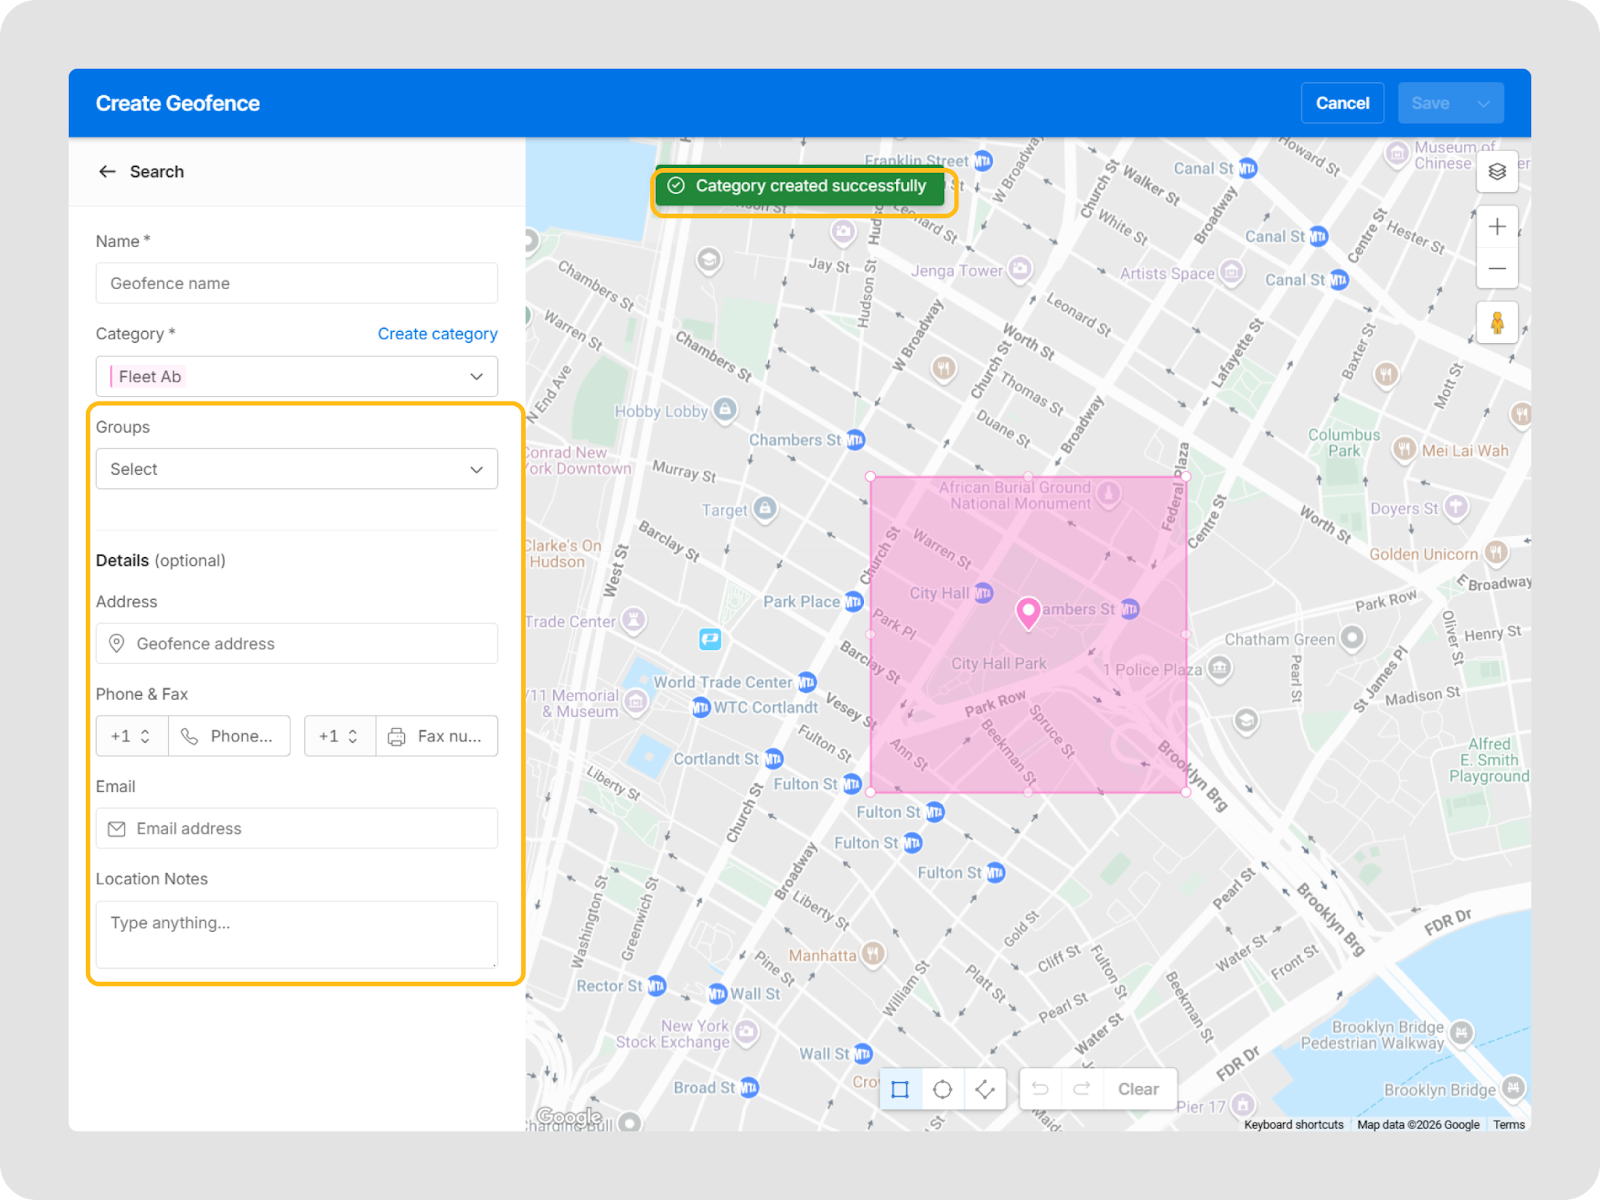Expand the Groups select dropdown
1600x1200 pixels.
click(296, 469)
